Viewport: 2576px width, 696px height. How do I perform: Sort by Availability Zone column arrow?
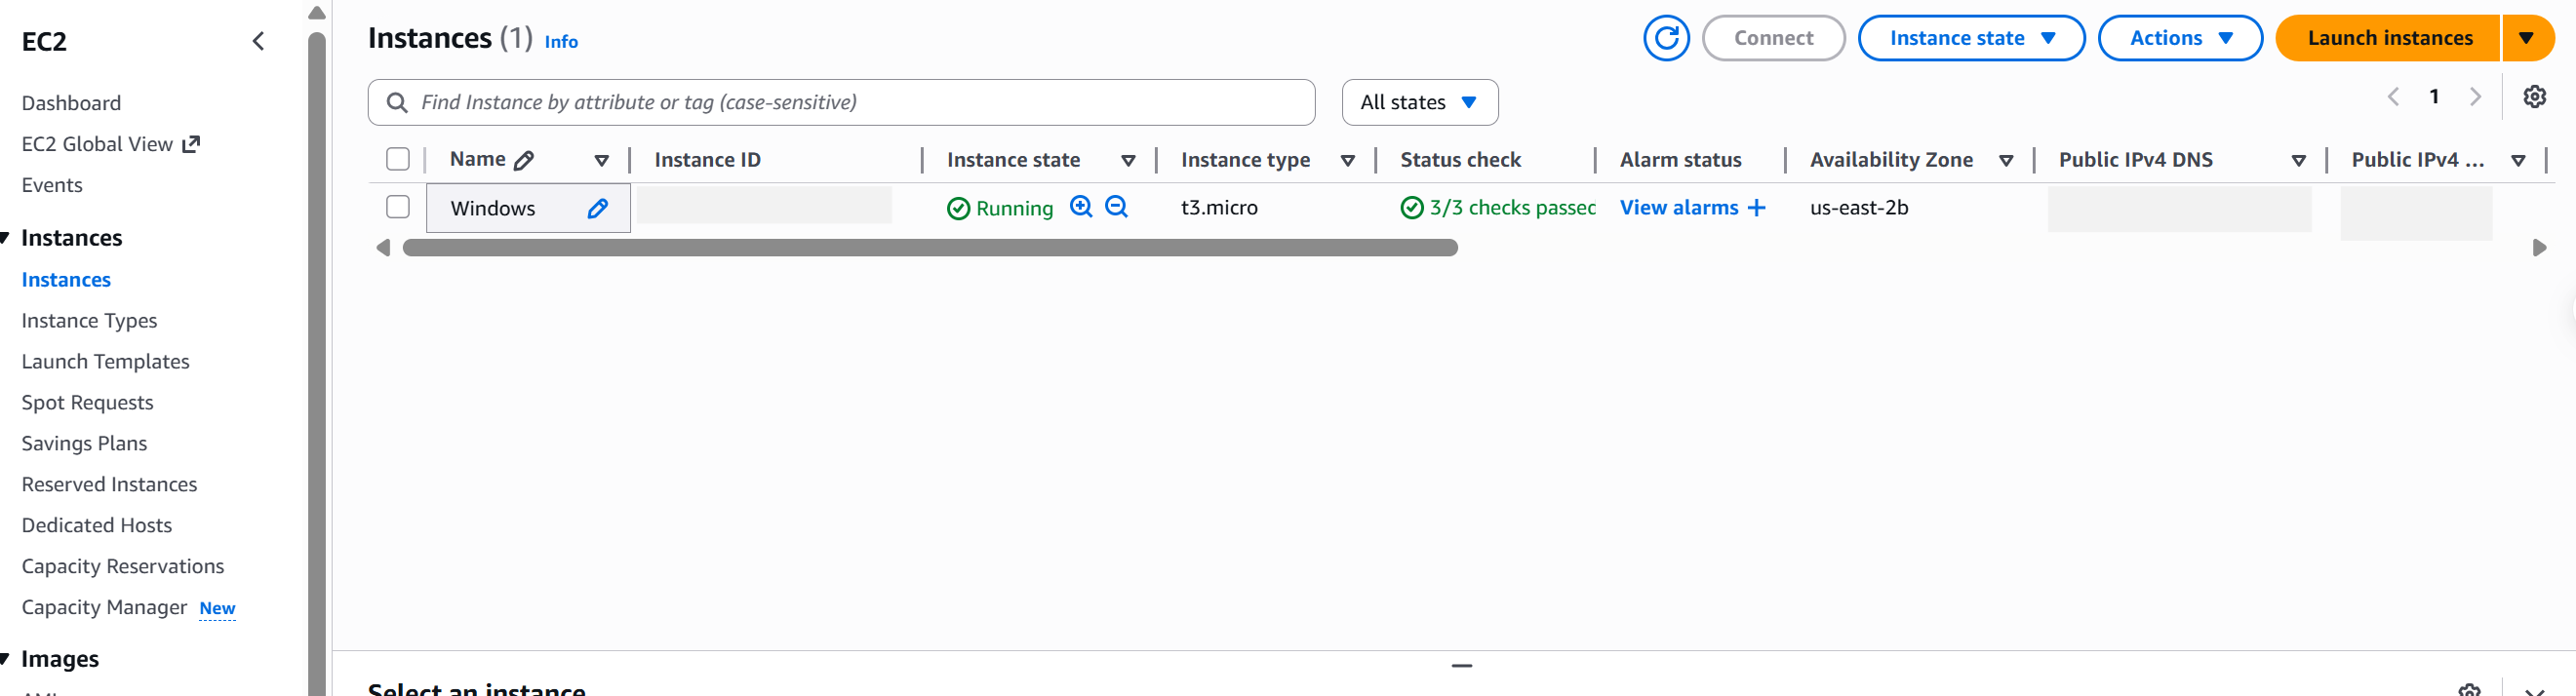[x=2005, y=160]
